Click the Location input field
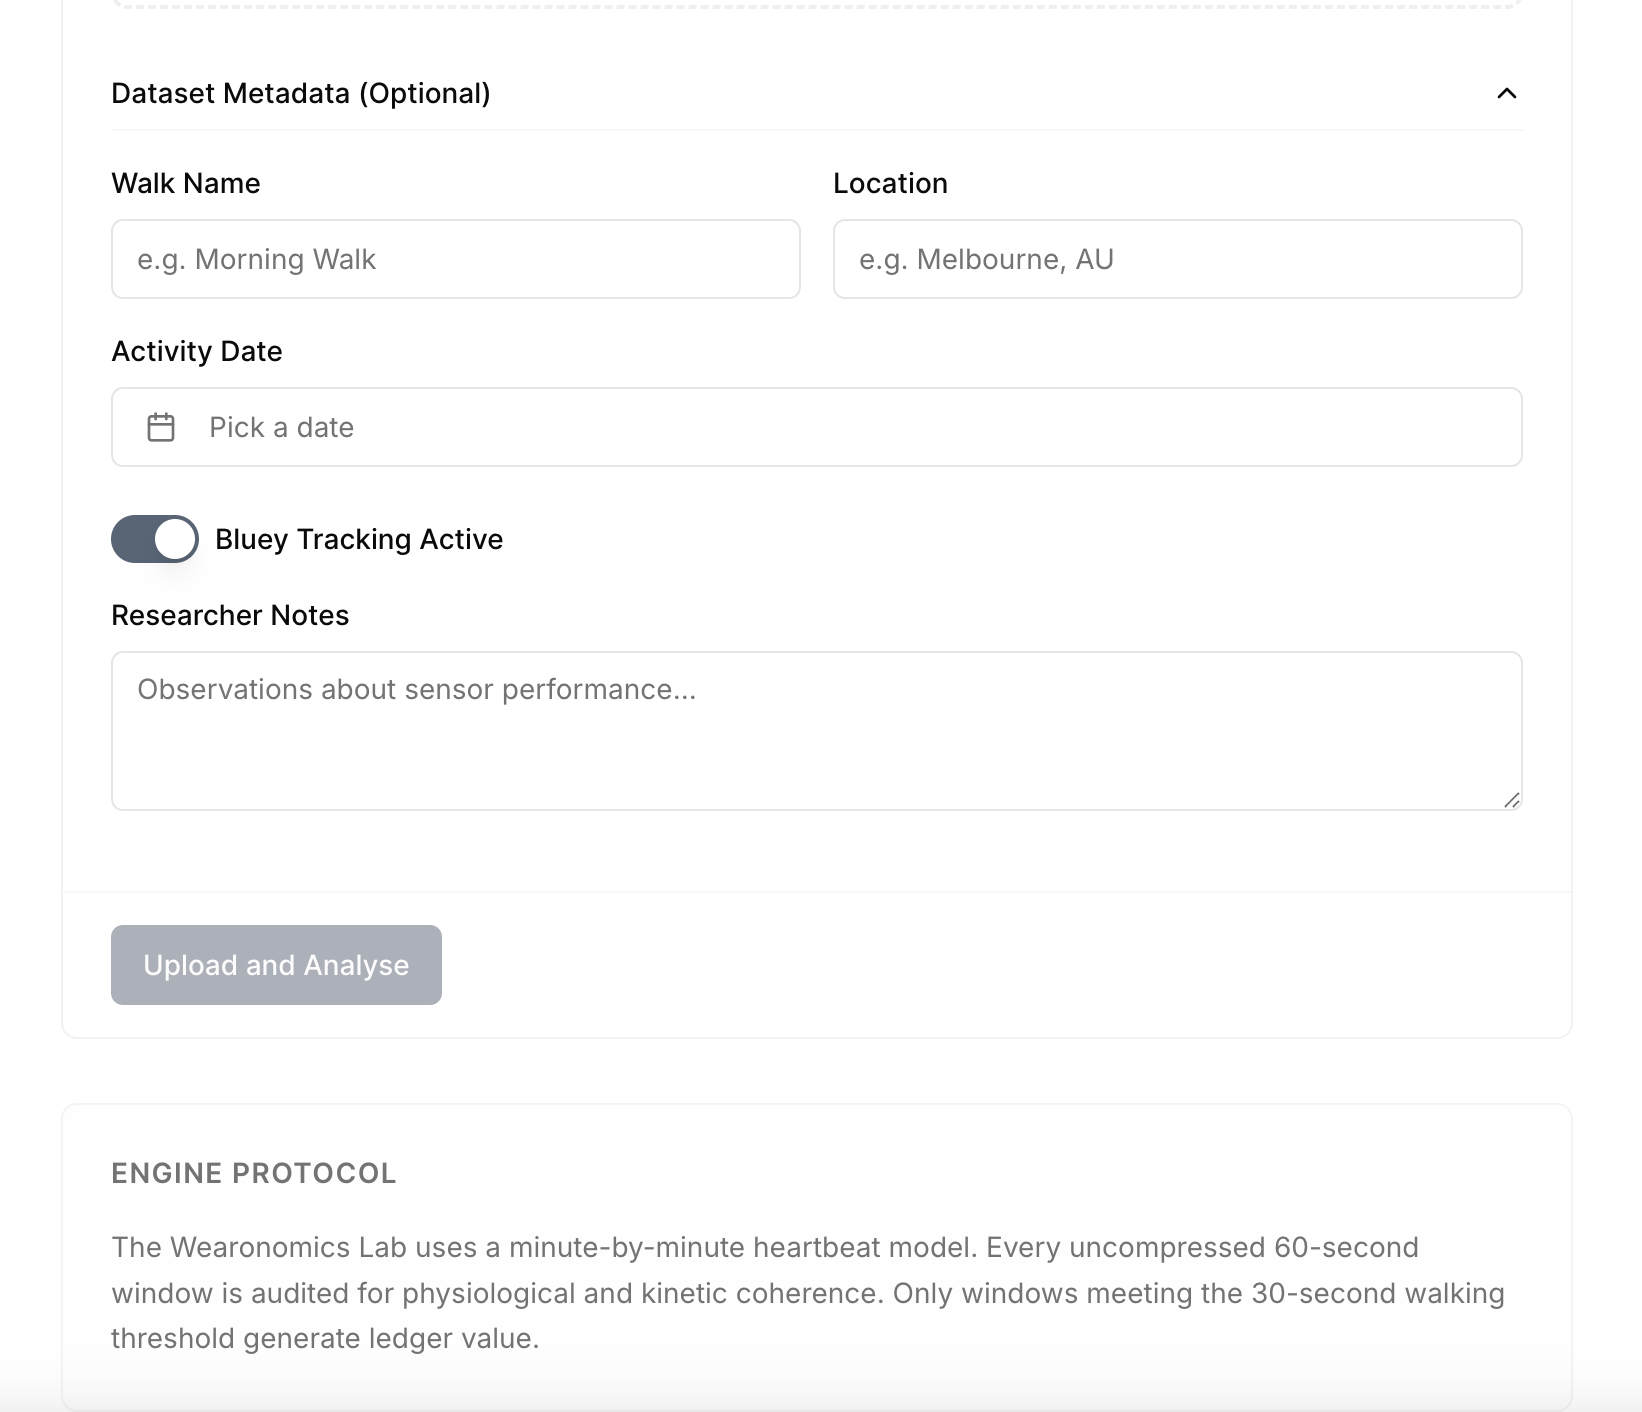This screenshot has height=1412, width=1642. [x=1178, y=259]
